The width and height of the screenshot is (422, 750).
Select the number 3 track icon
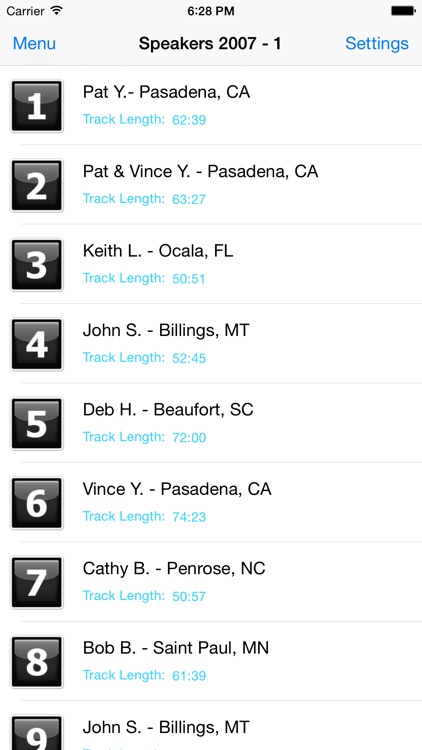click(x=37, y=265)
